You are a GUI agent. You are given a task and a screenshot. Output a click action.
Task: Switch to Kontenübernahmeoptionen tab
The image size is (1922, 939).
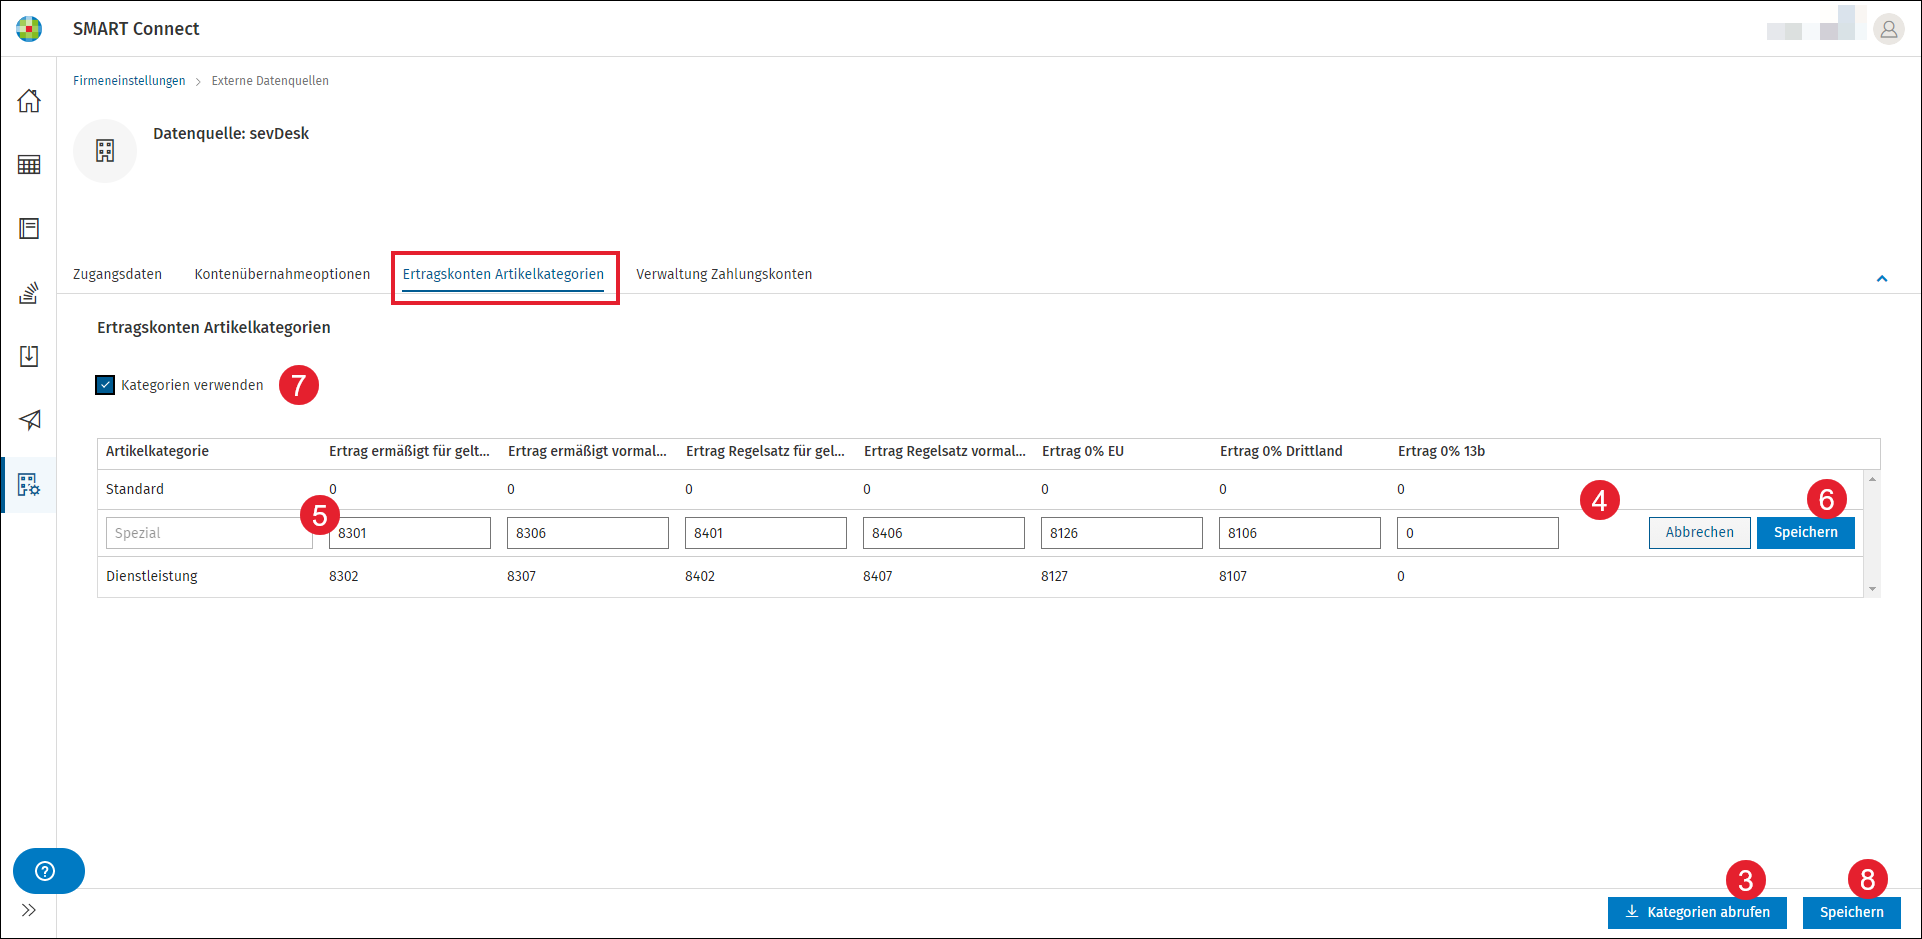[282, 274]
